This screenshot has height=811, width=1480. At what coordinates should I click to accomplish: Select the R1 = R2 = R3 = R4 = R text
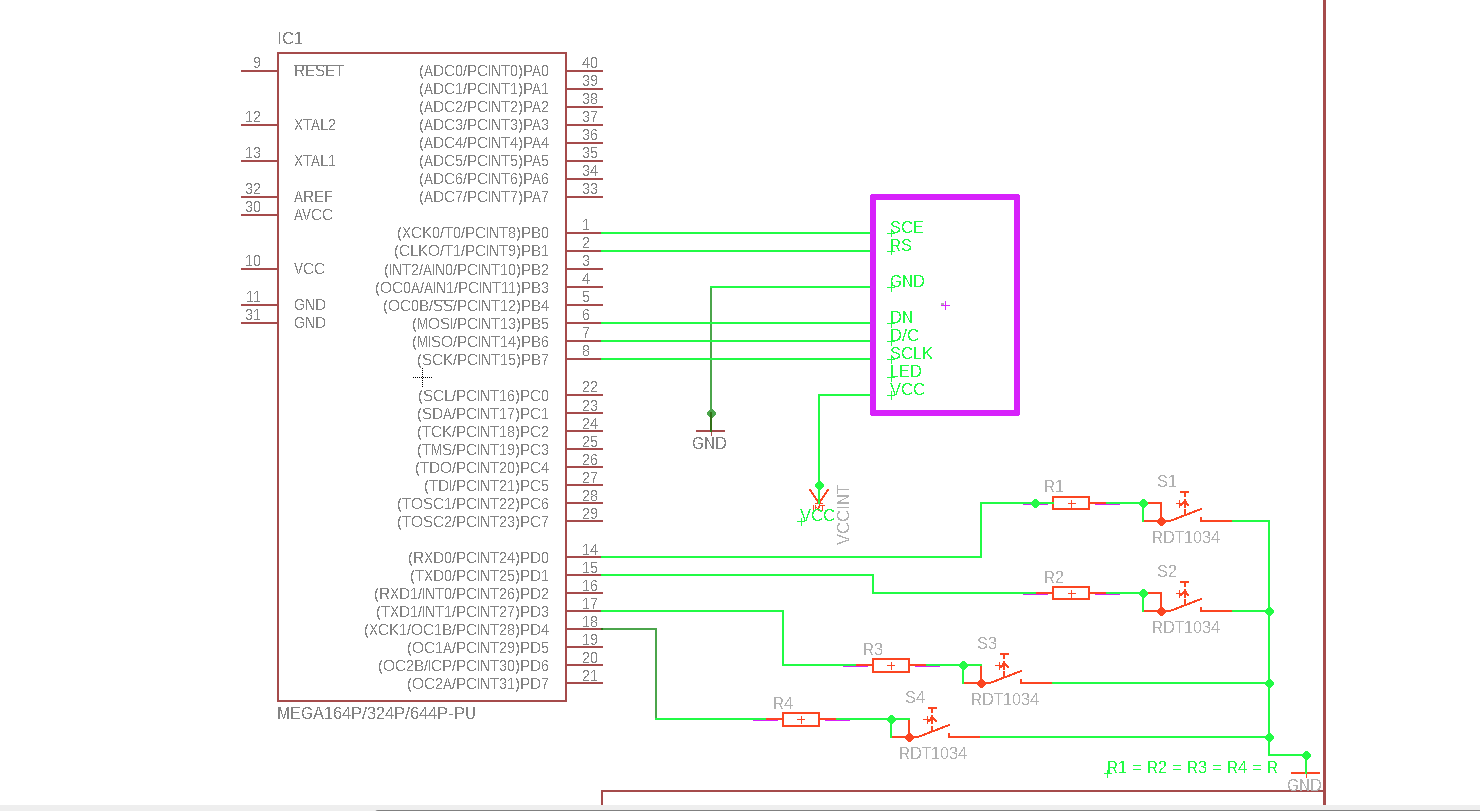1192,768
